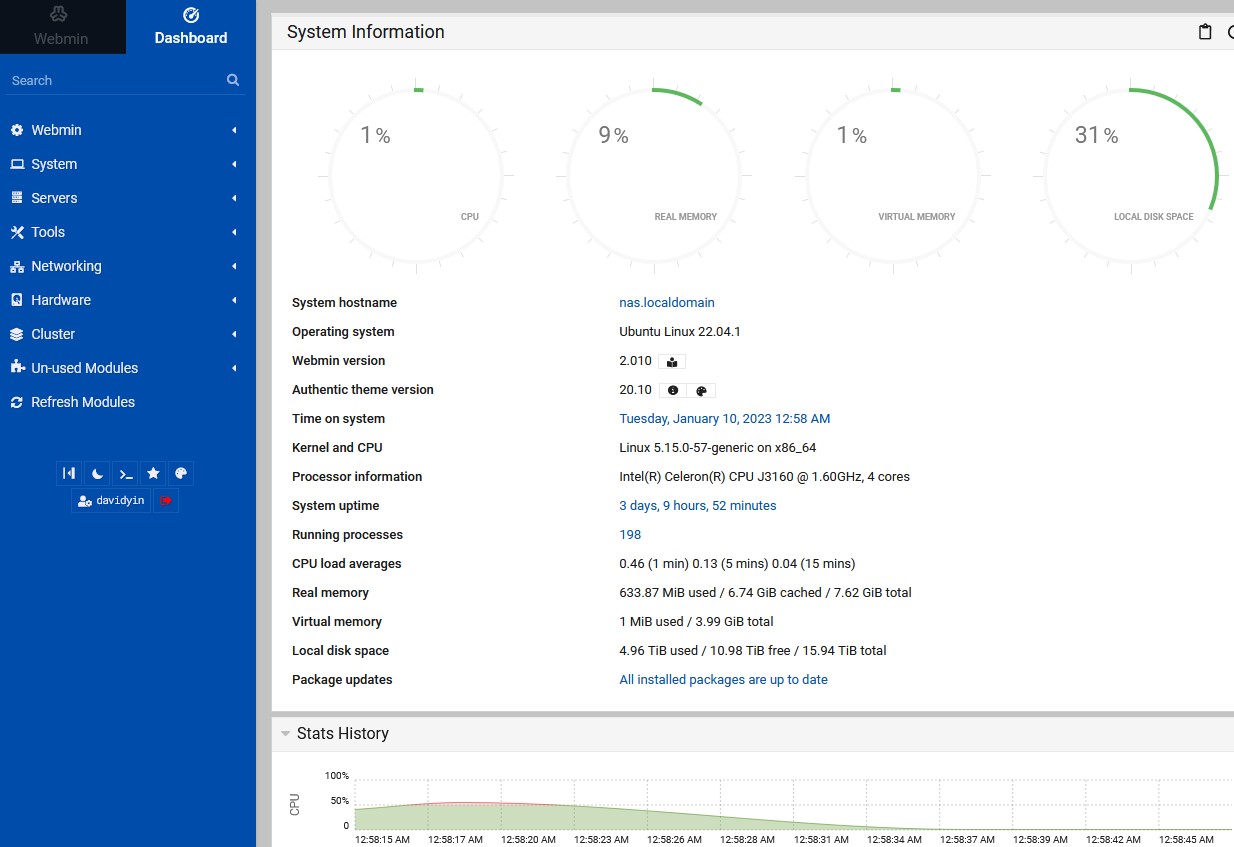Expand Un-used Modules in the sidebar
Screen dimensions: 1234x847
(x=84, y=368)
